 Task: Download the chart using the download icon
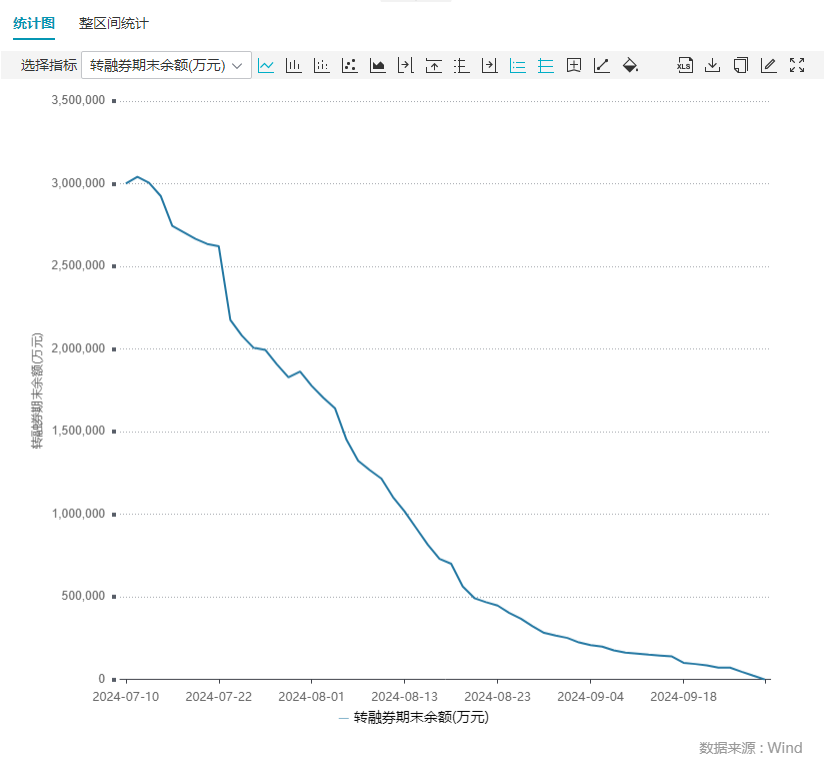[x=713, y=65]
